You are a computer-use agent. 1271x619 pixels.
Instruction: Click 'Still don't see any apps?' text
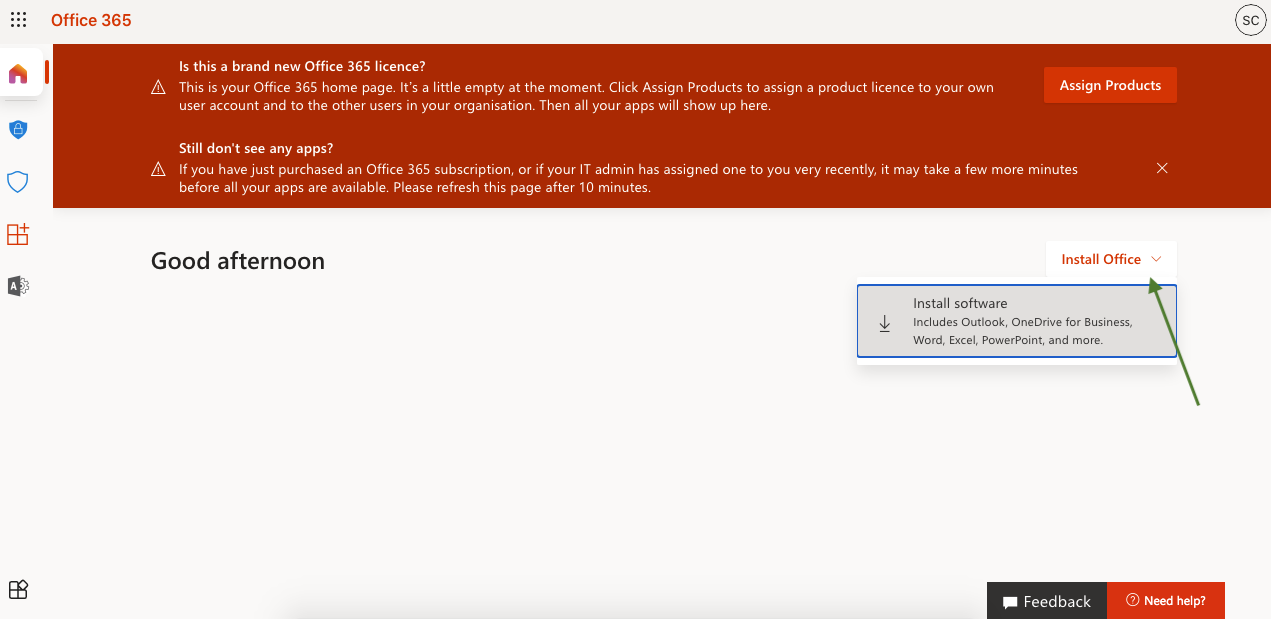tap(256, 148)
